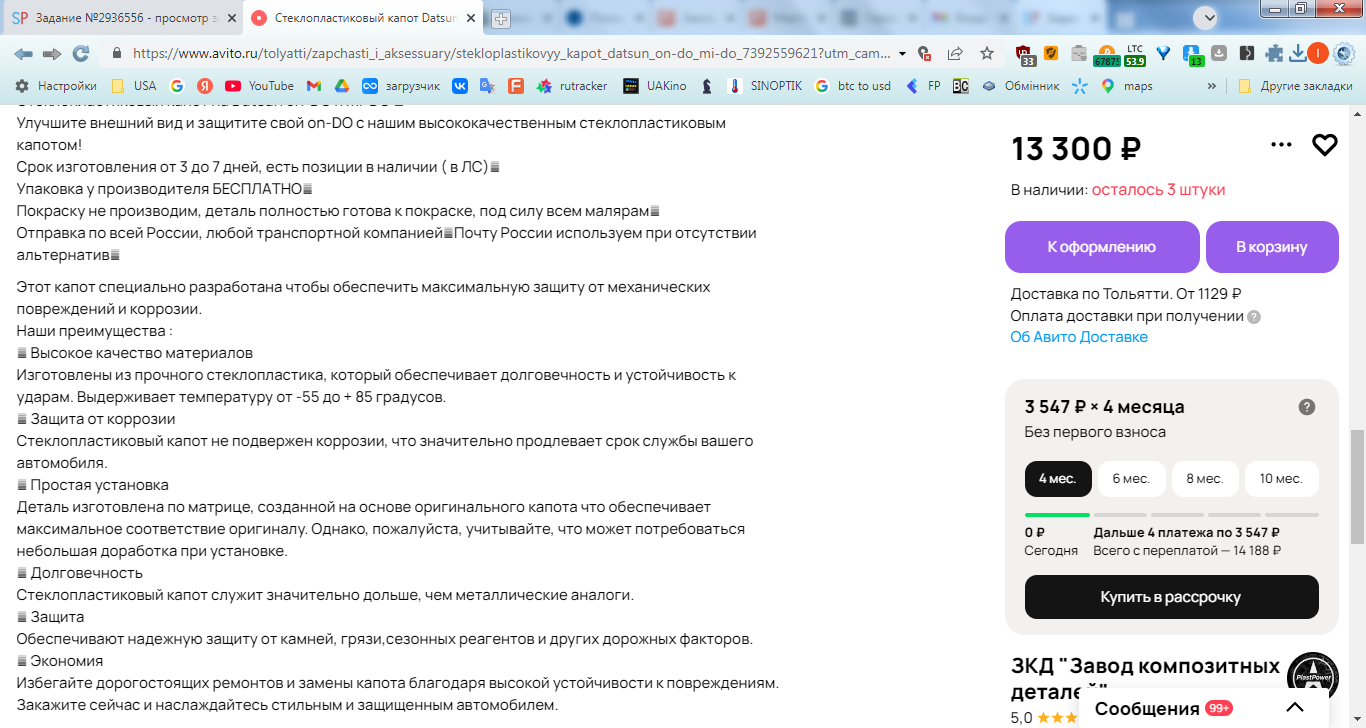1366x728 pixels.
Task: Click the Chrome update settings gear icon
Action: point(1346,53)
